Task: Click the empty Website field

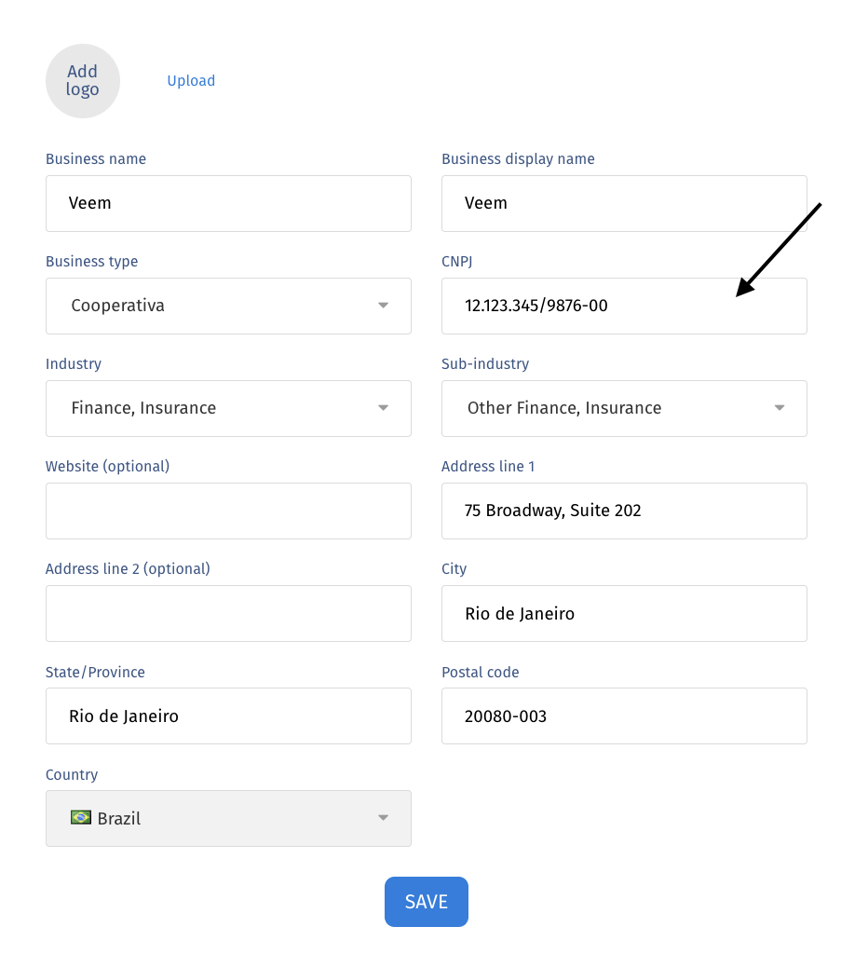Action: (x=228, y=511)
